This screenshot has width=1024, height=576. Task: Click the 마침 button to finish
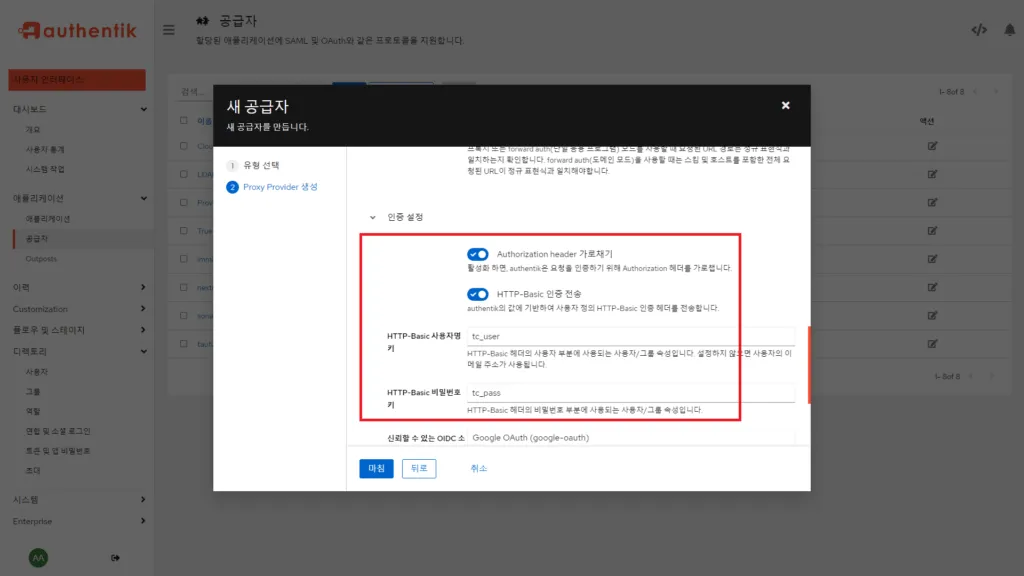coord(375,468)
